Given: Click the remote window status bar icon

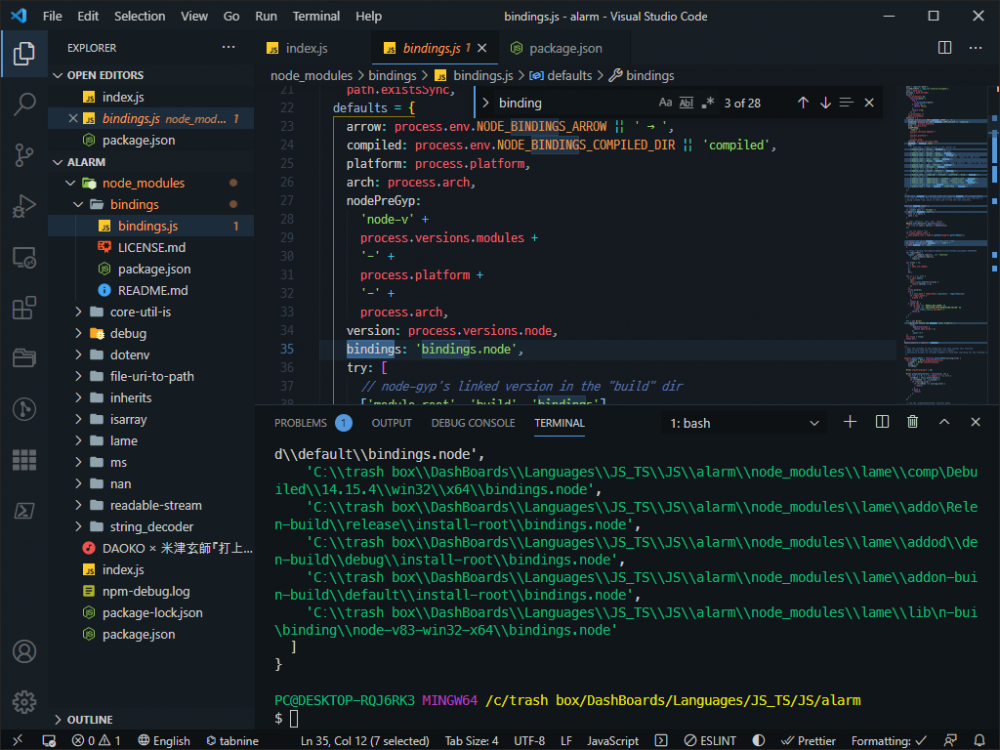Looking at the screenshot, I should (17, 740).
